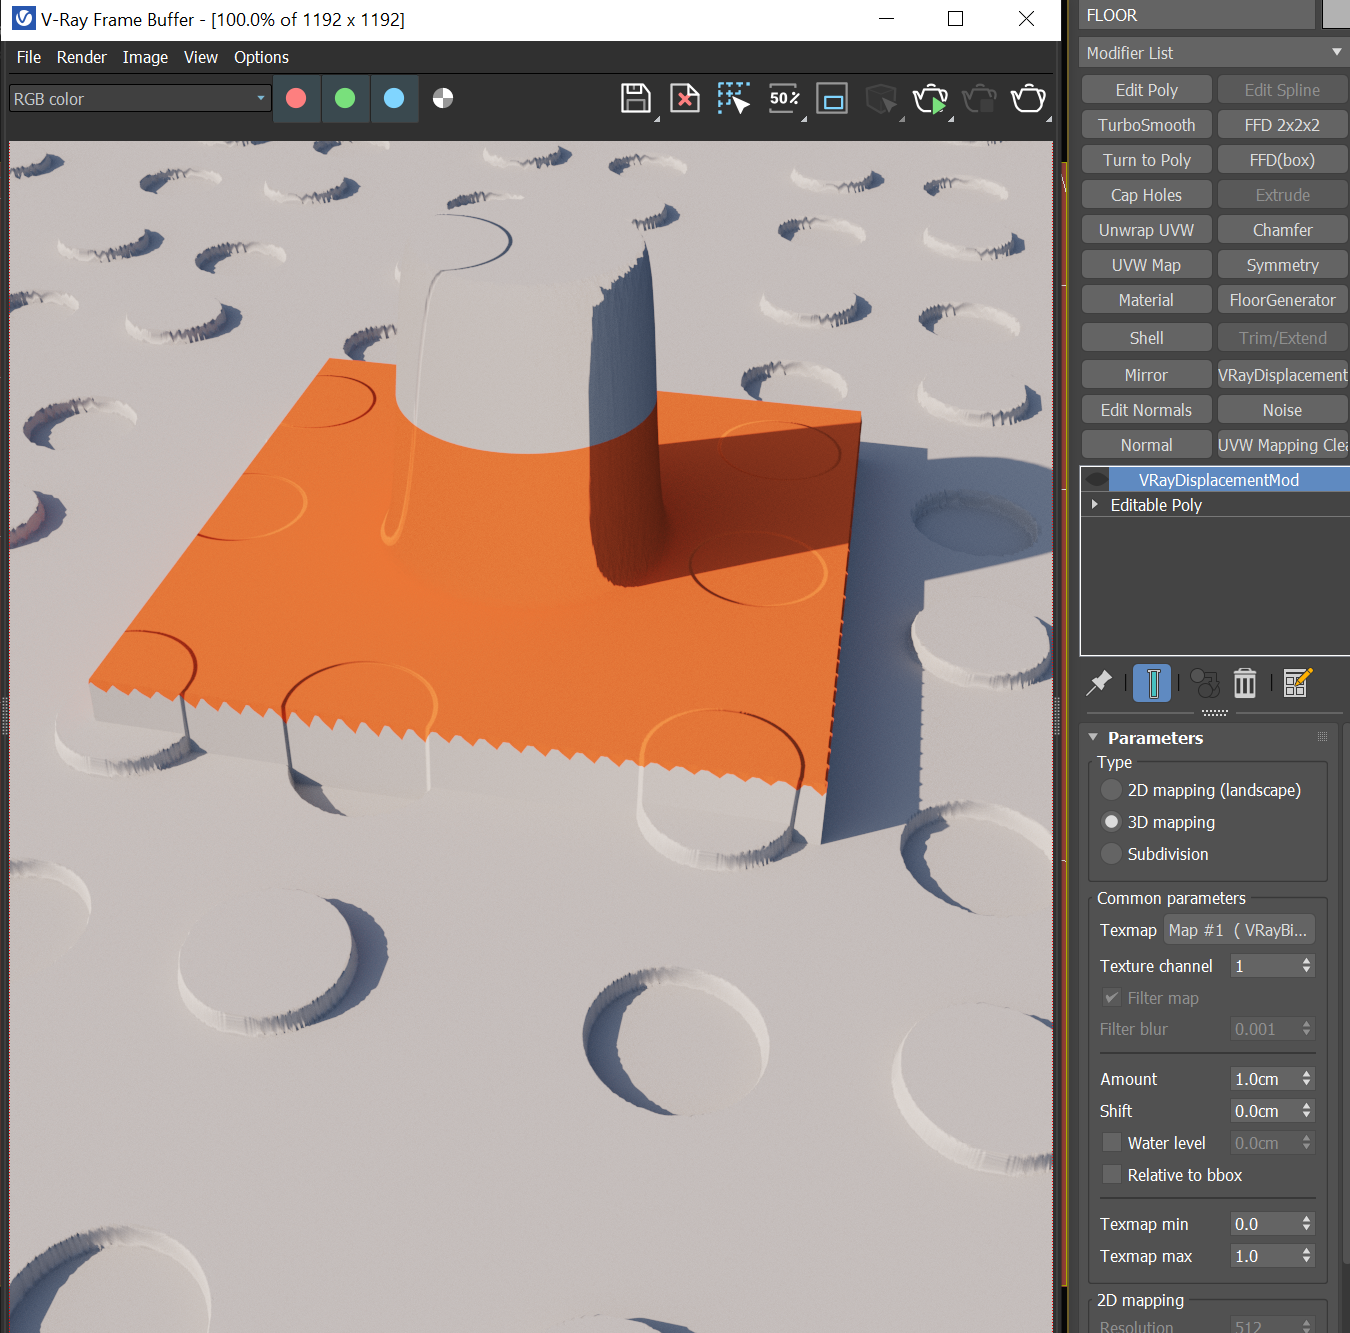Adjust the Amount spinner arrows
Screen dimensions: 1350x1333
pos(1306,1079)
